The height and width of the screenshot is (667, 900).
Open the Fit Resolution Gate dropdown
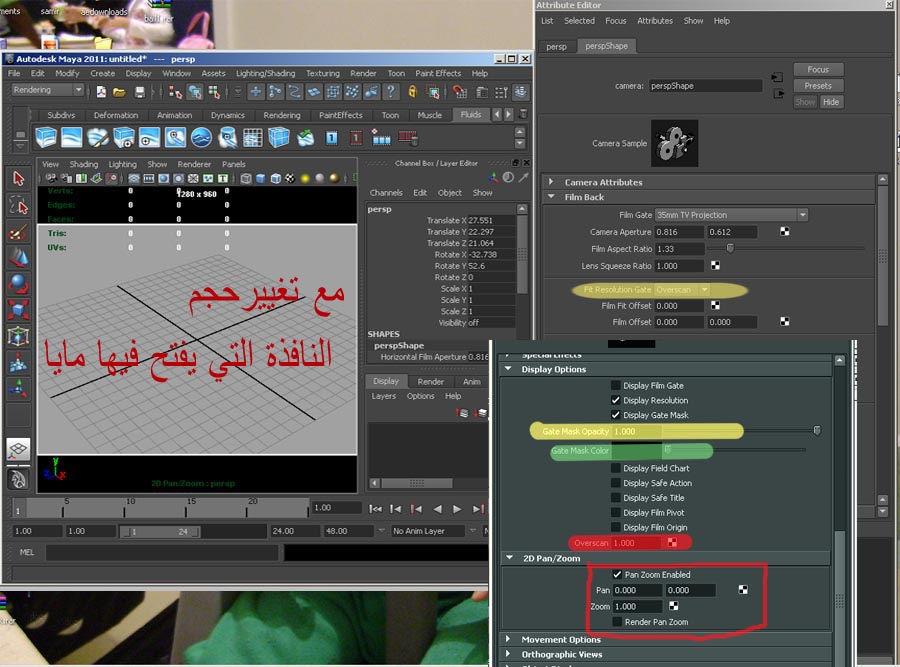(x=682, y=290)
